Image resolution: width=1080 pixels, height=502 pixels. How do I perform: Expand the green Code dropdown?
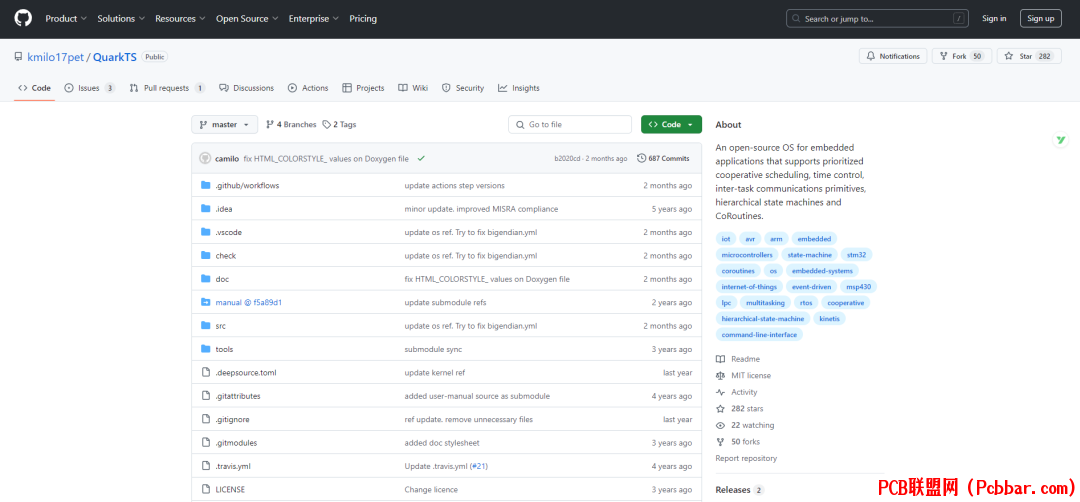[x=672, y=125]
